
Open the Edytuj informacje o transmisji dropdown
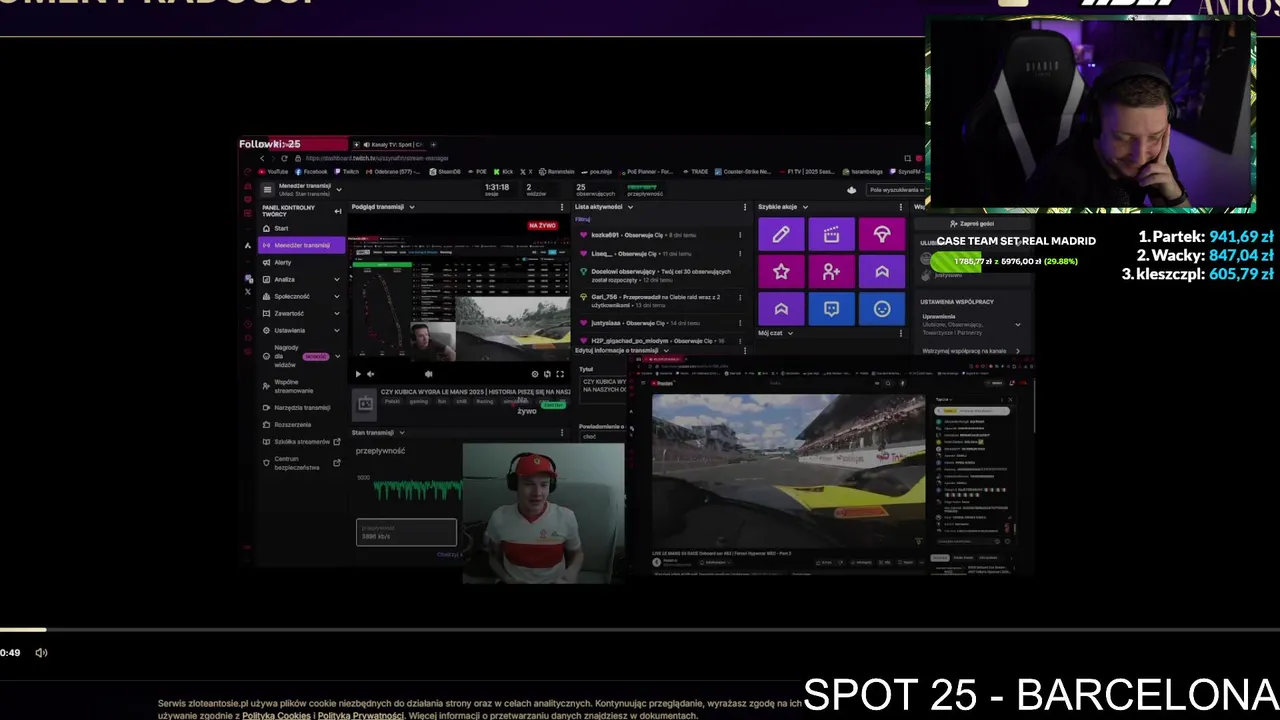click(666, 350)
